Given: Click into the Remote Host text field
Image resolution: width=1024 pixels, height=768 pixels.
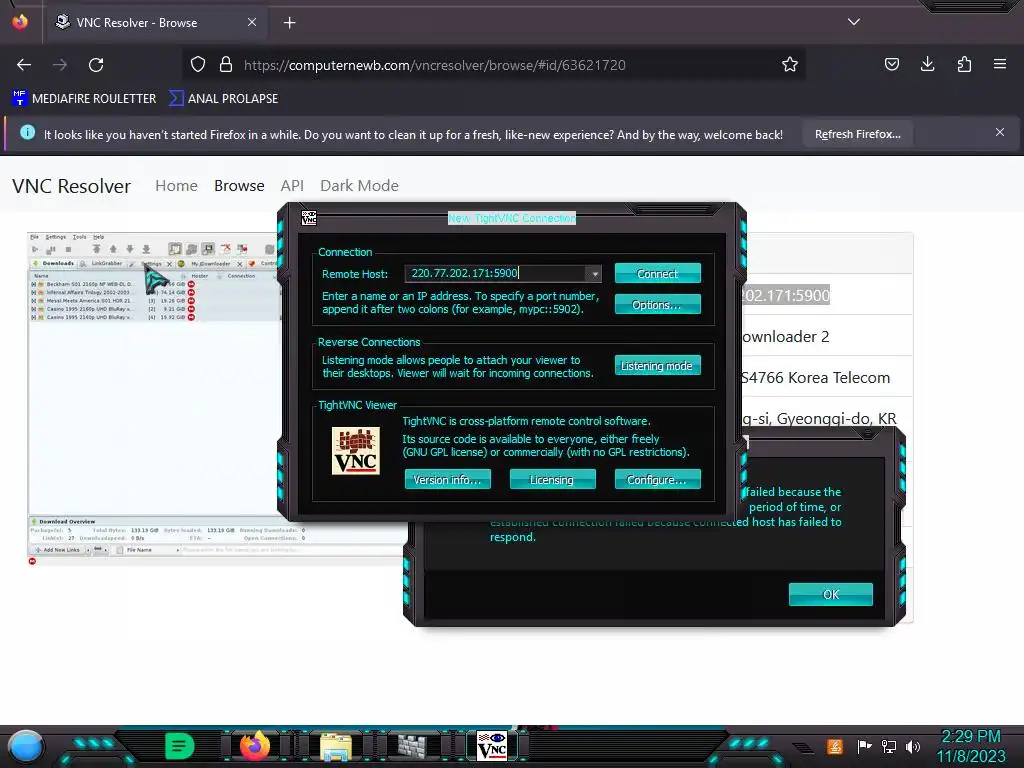Looking at the screenshot, I should pos(496,274).
